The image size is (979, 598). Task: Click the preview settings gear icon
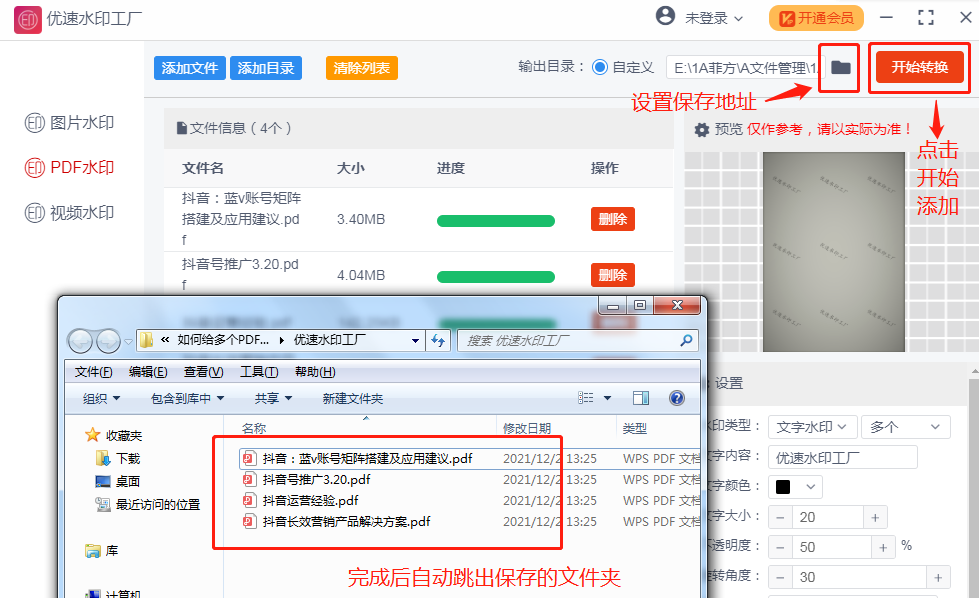coord(702,130)
